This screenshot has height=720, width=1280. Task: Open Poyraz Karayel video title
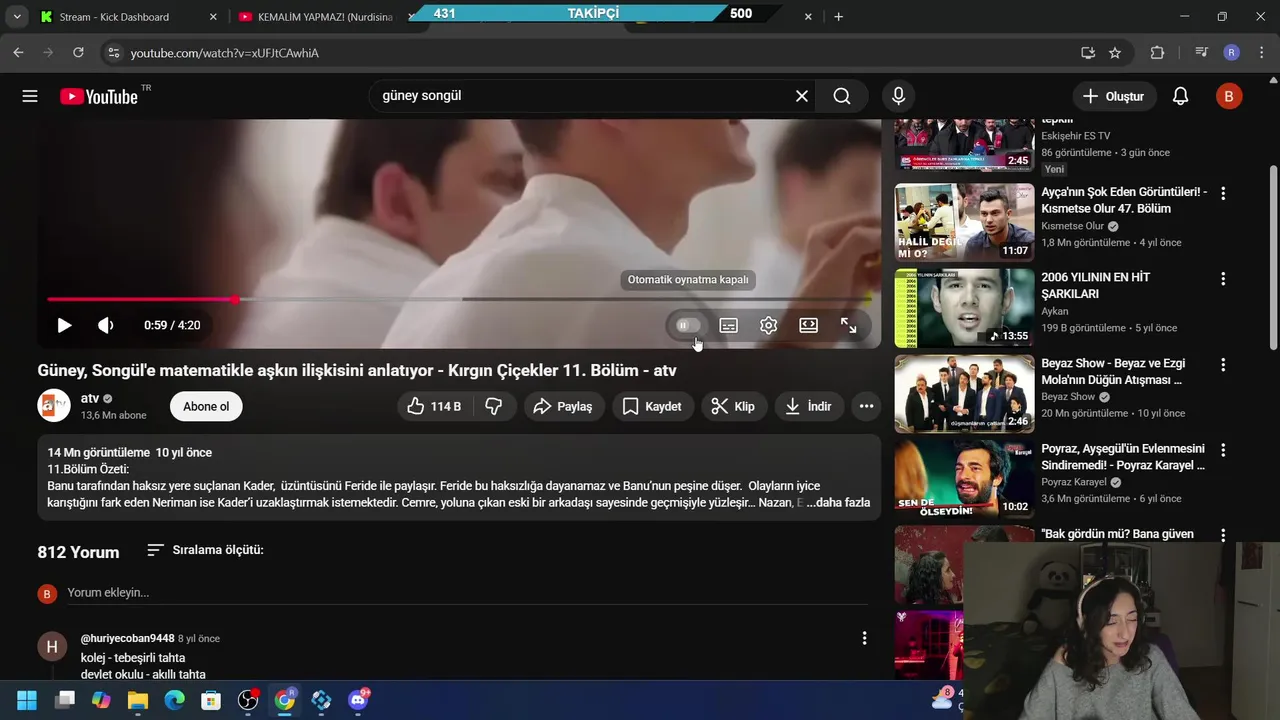coord(1123,457)
